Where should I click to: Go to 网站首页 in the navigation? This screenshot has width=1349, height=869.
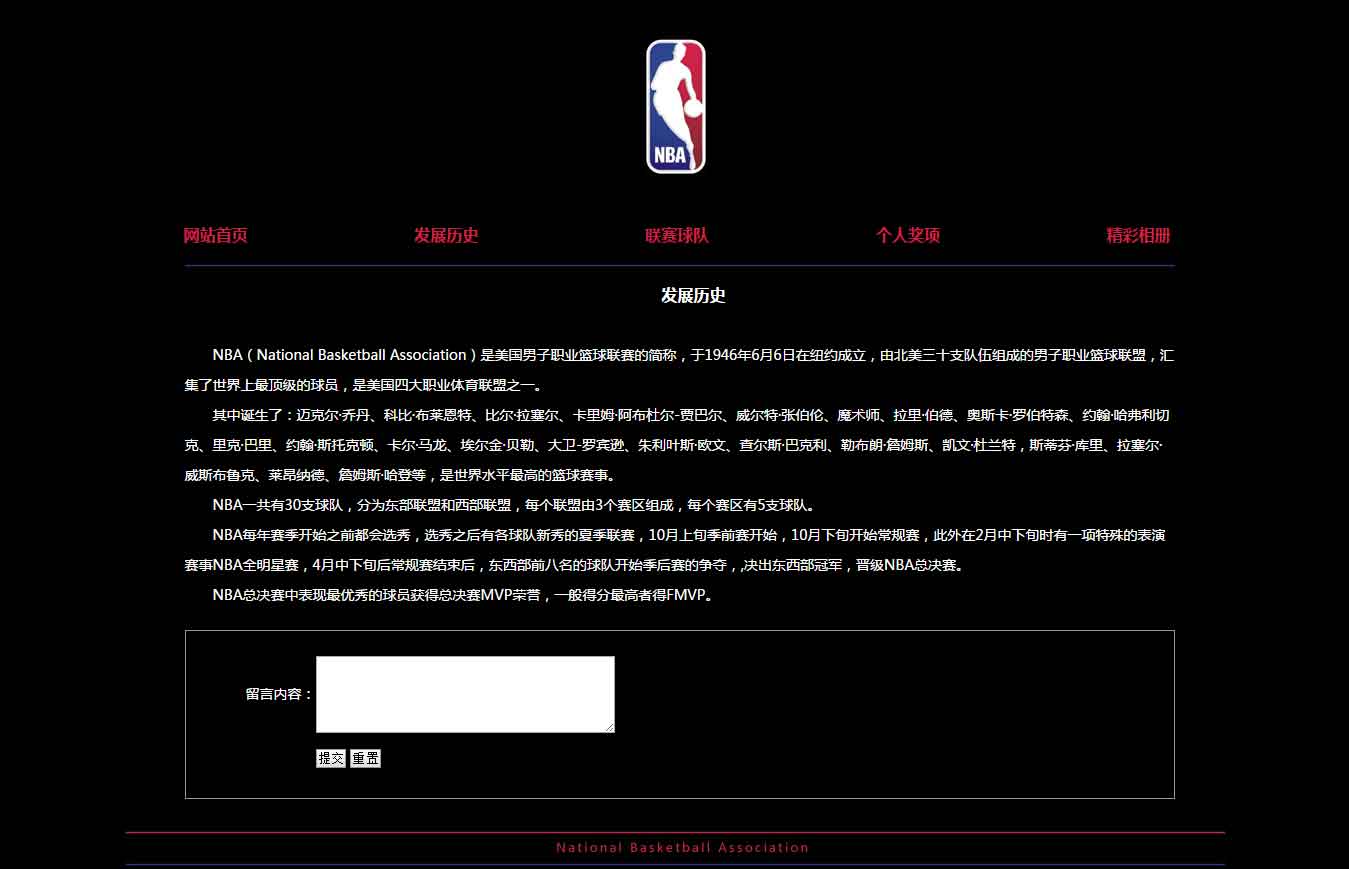(215, 236)
